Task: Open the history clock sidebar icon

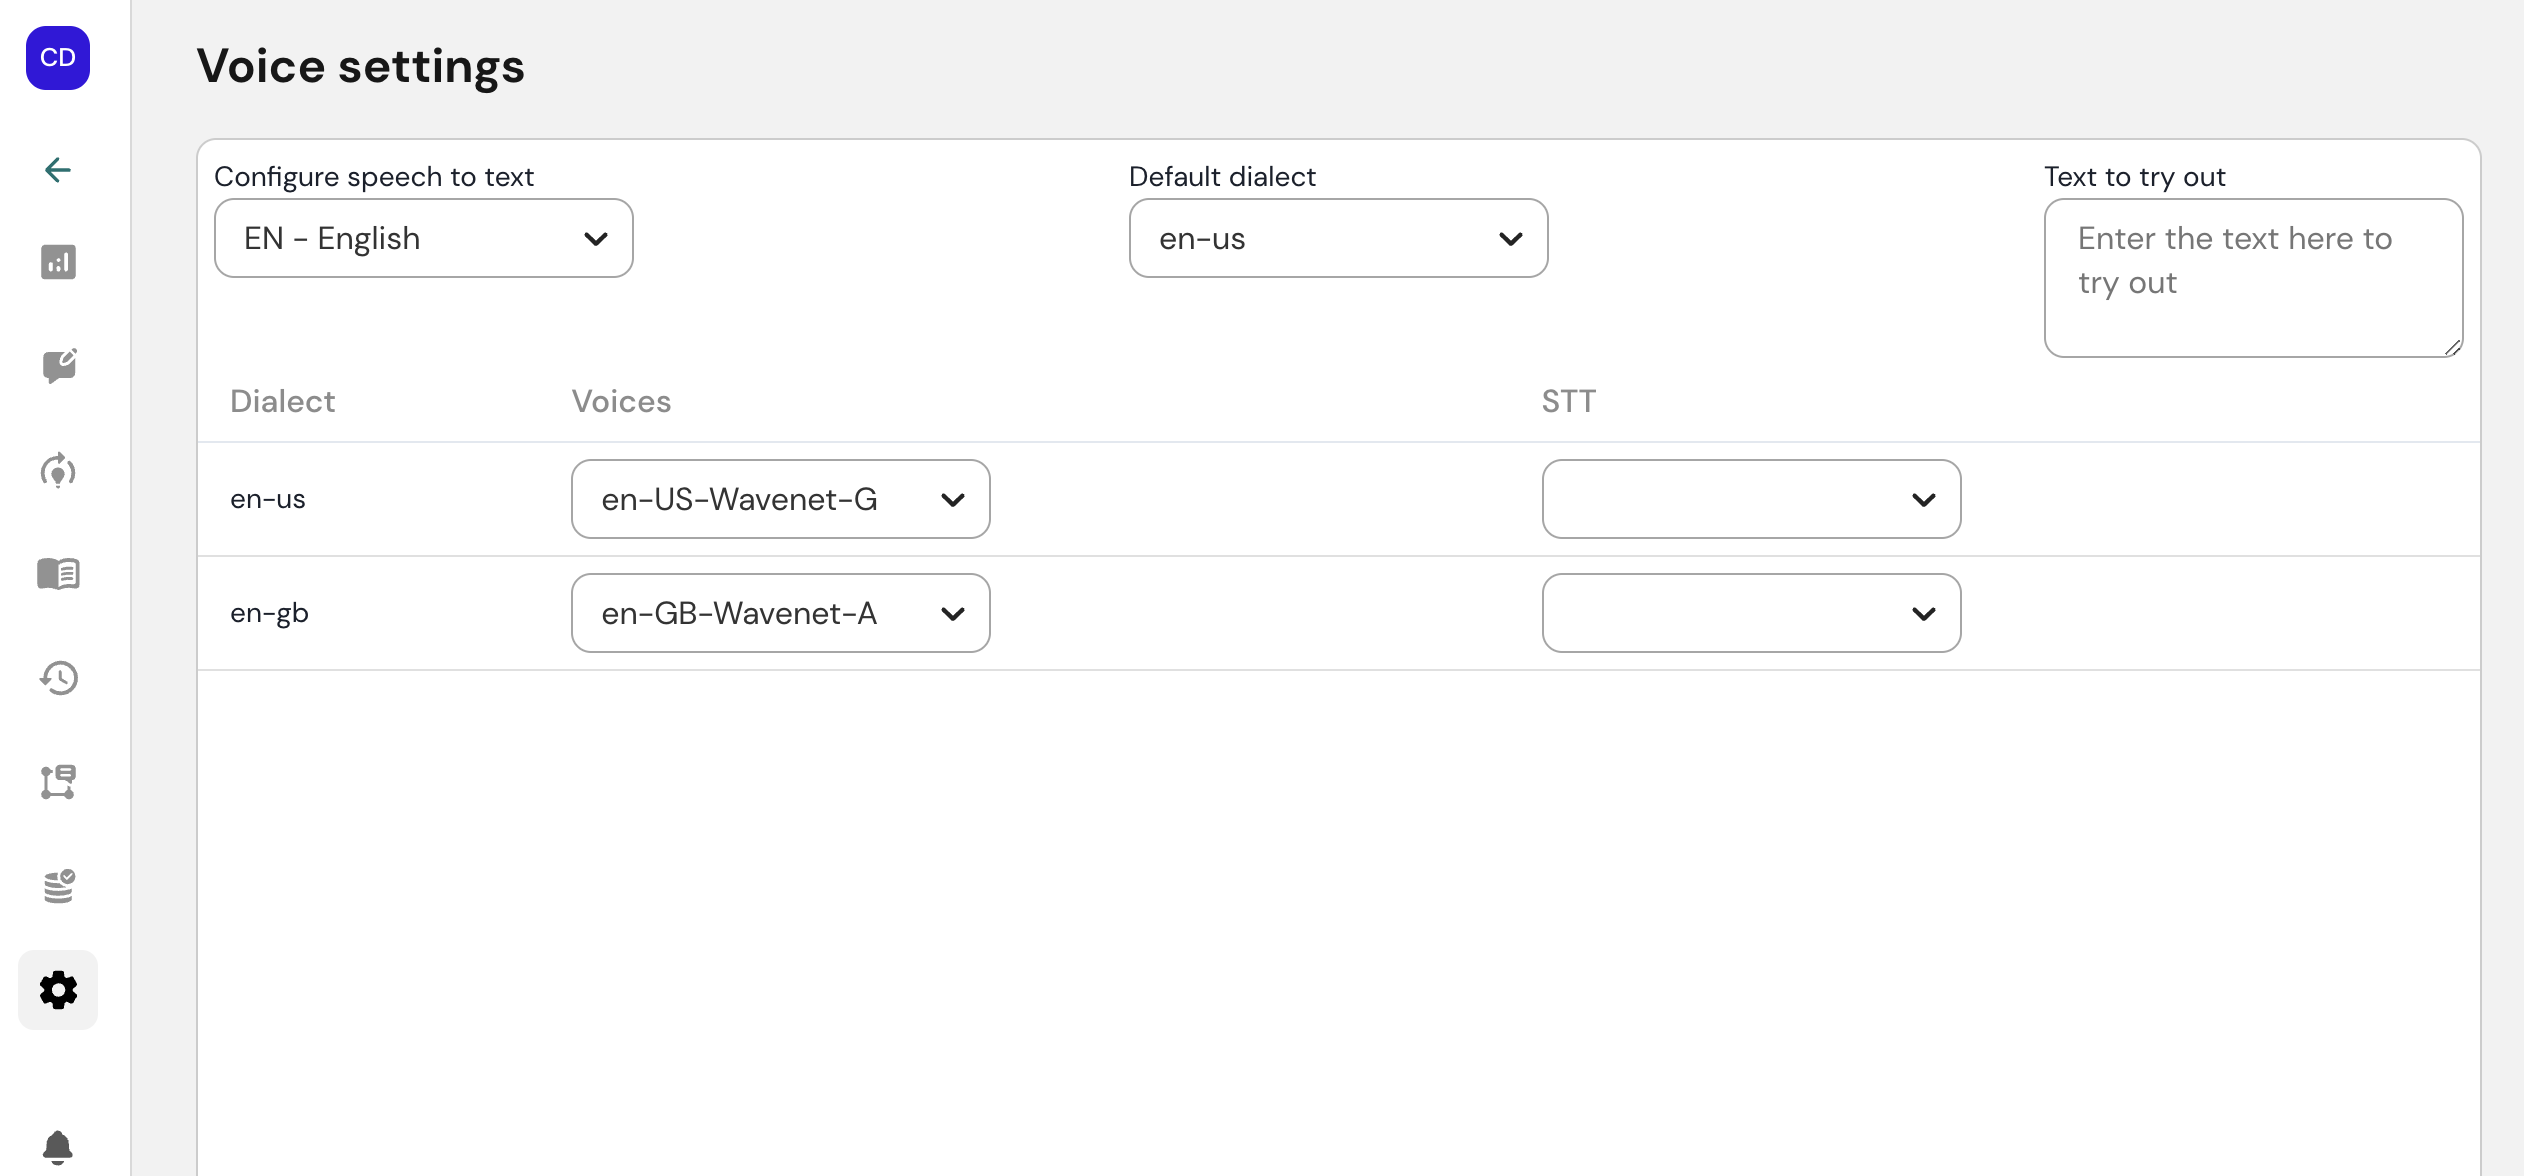Action: pyautogui.click(x=58, y=678)
